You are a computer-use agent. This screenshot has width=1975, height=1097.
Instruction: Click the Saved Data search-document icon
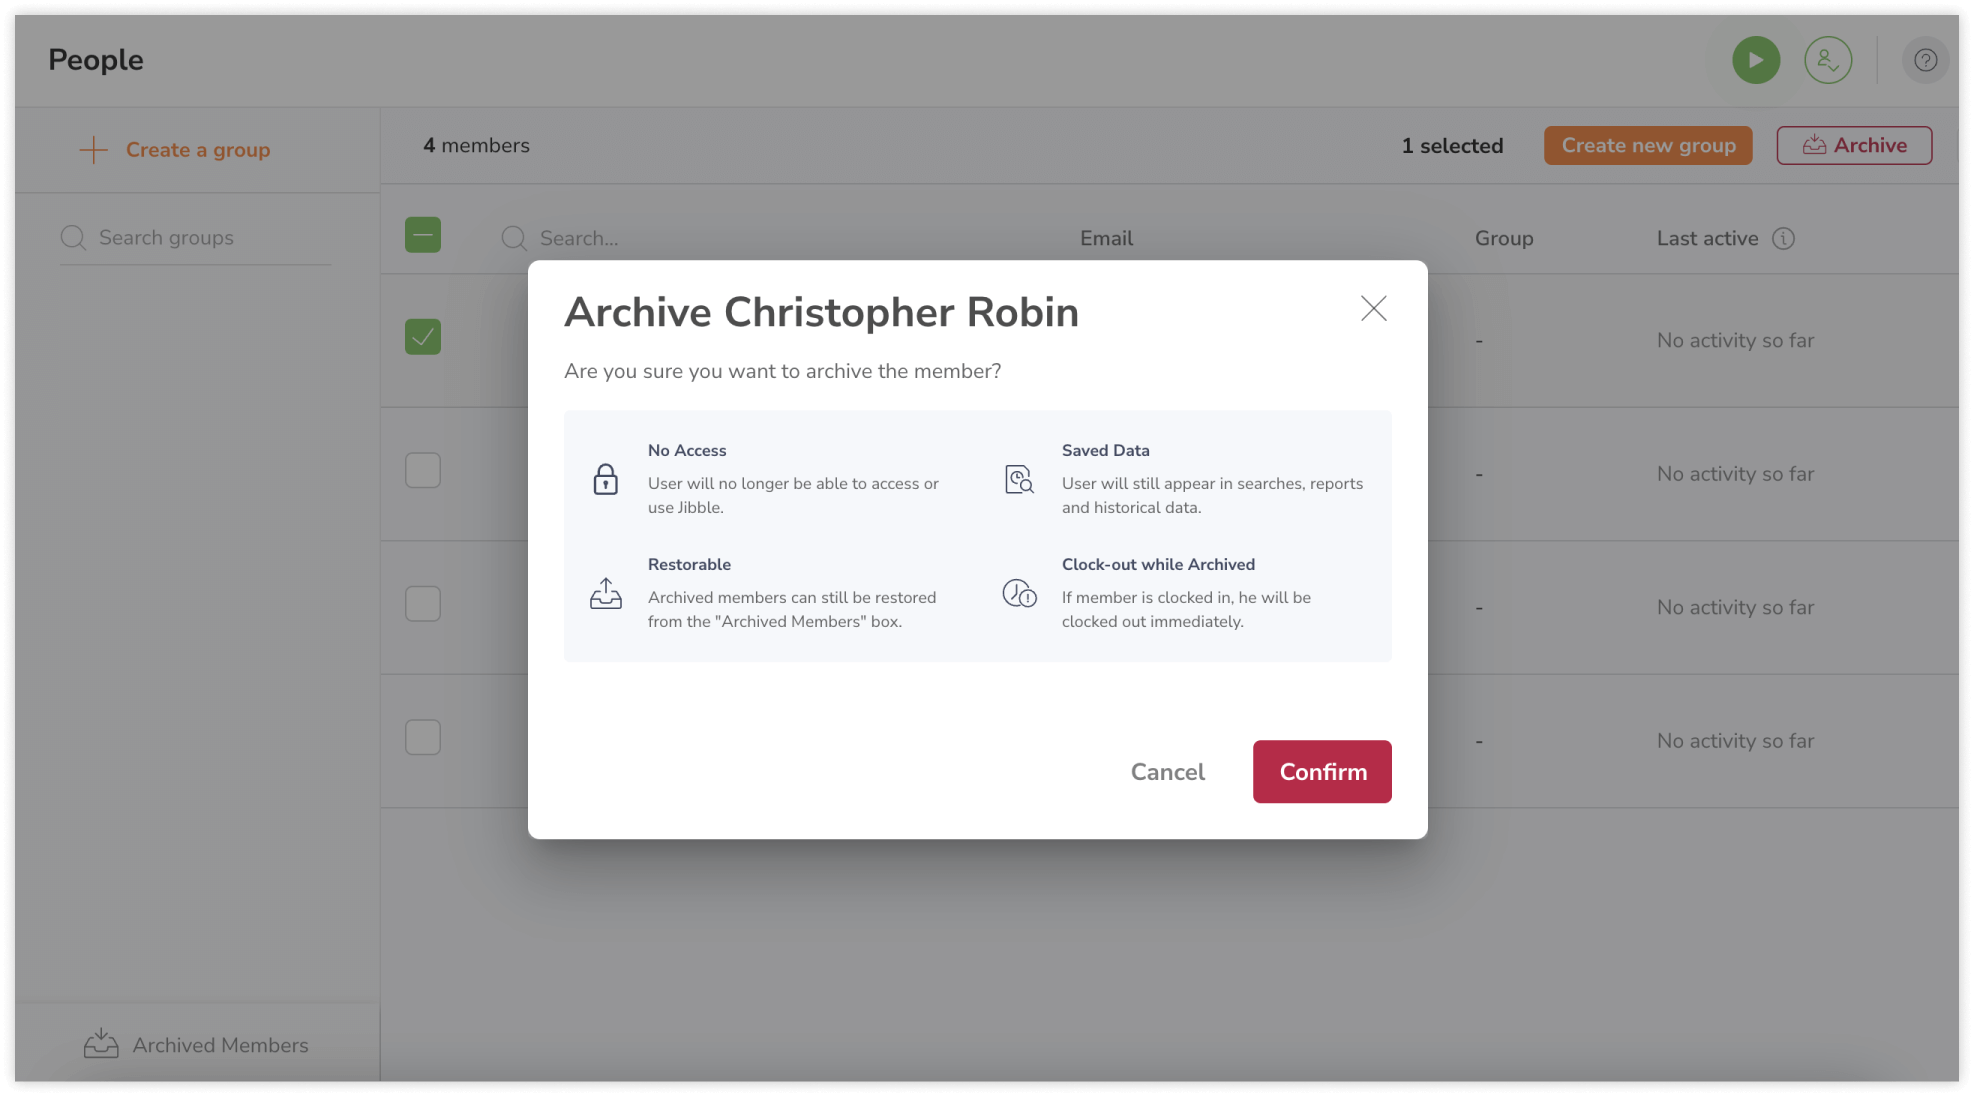pyautogui.click(x=1019, y=479)
